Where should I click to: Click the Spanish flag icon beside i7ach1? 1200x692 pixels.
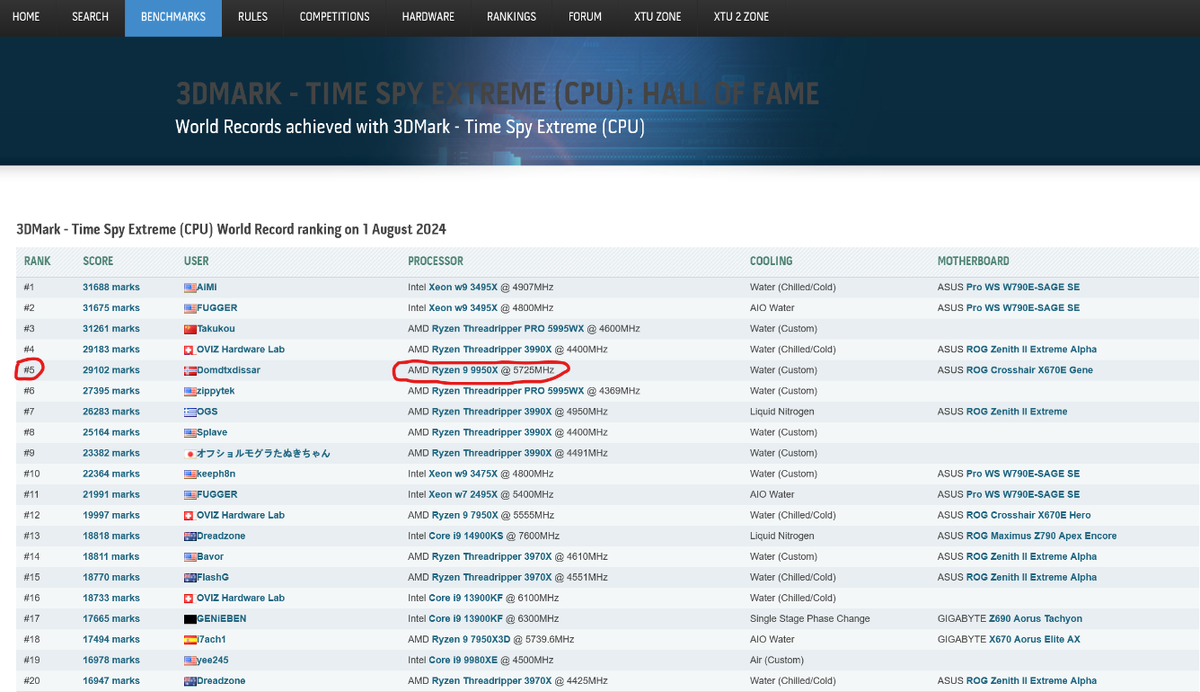pos(190,639)
